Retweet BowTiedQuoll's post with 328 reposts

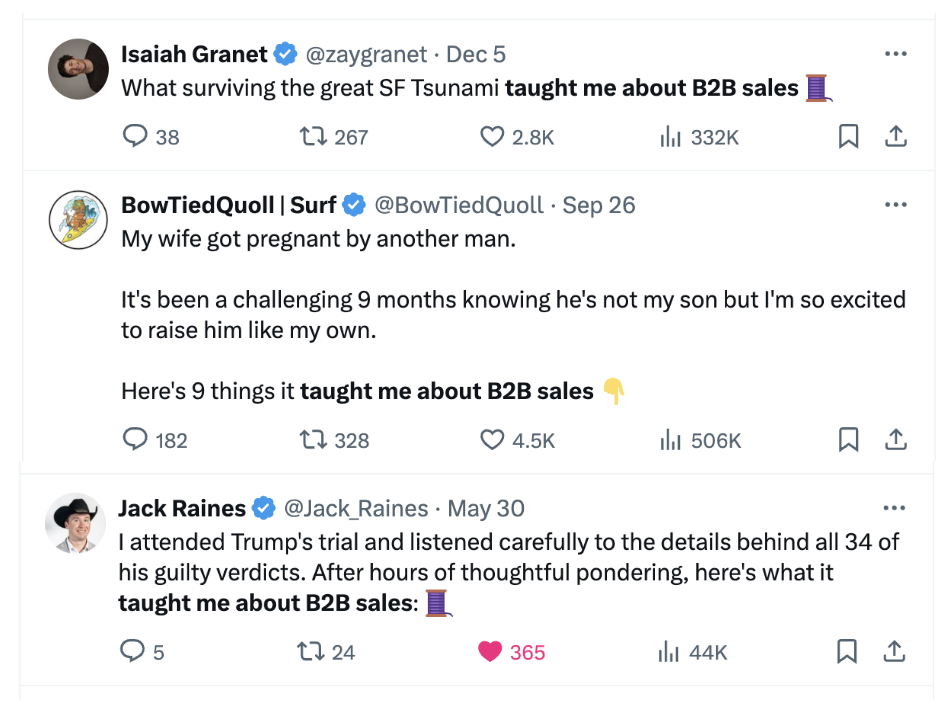point(315,439)
